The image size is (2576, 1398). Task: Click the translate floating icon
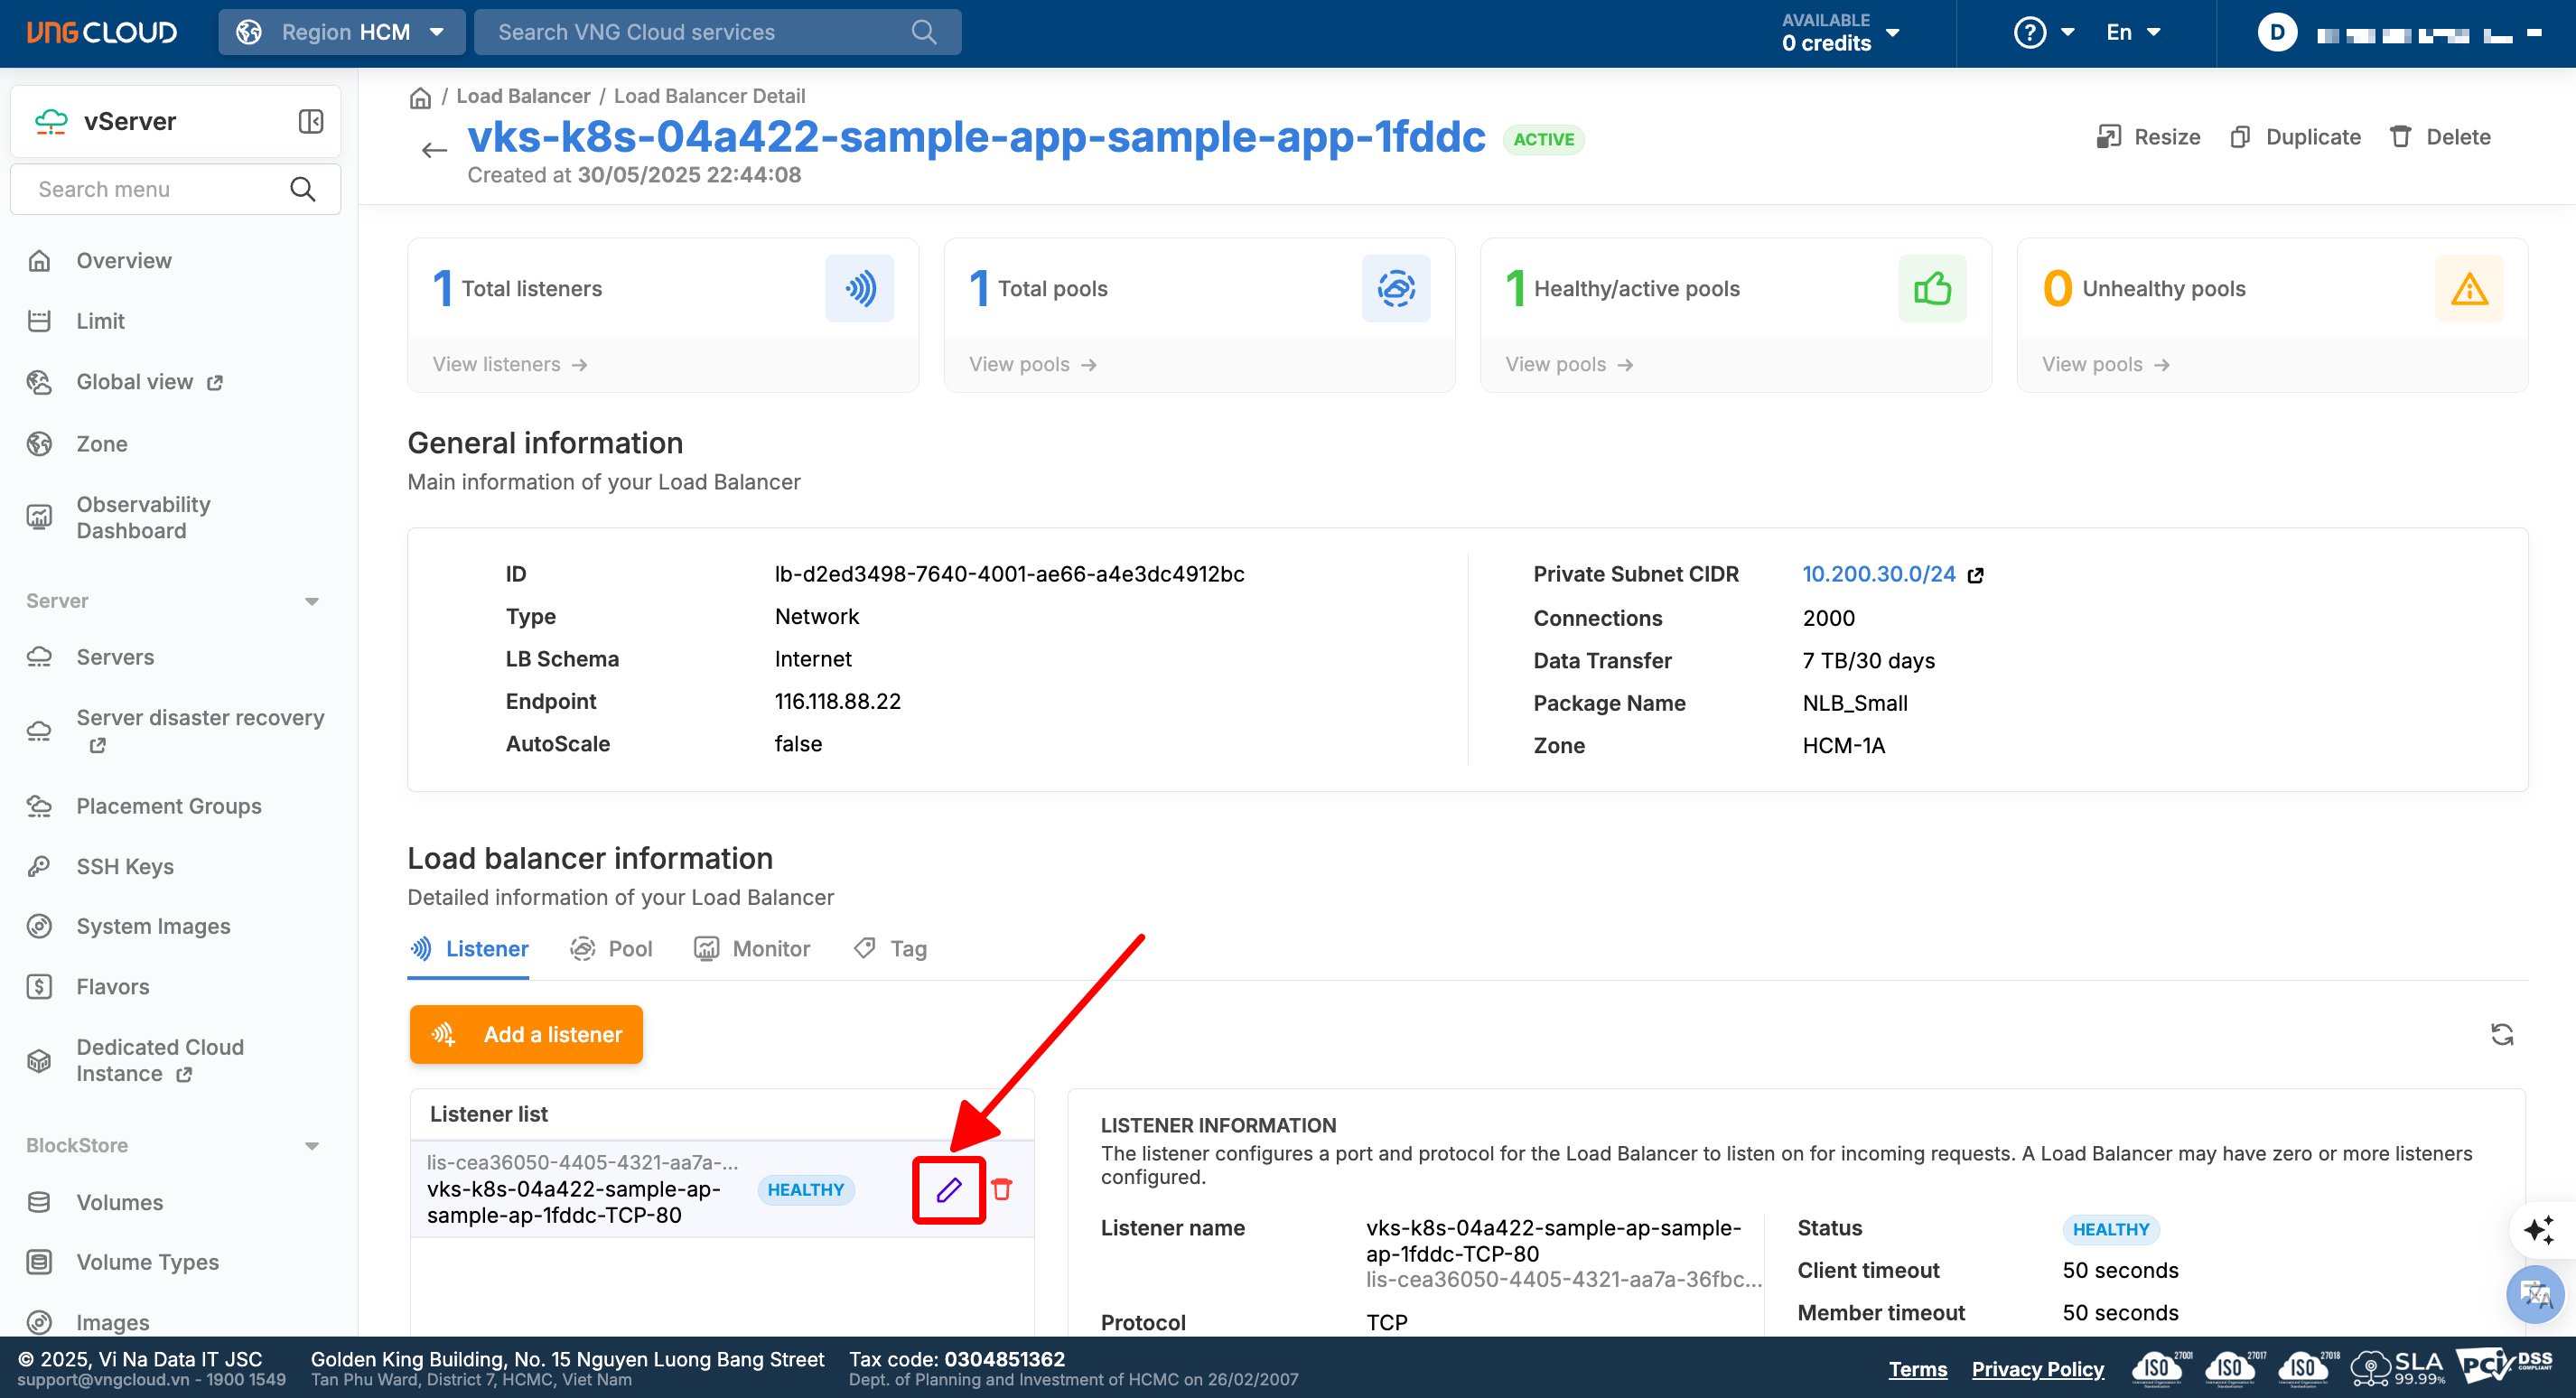2536,1294
